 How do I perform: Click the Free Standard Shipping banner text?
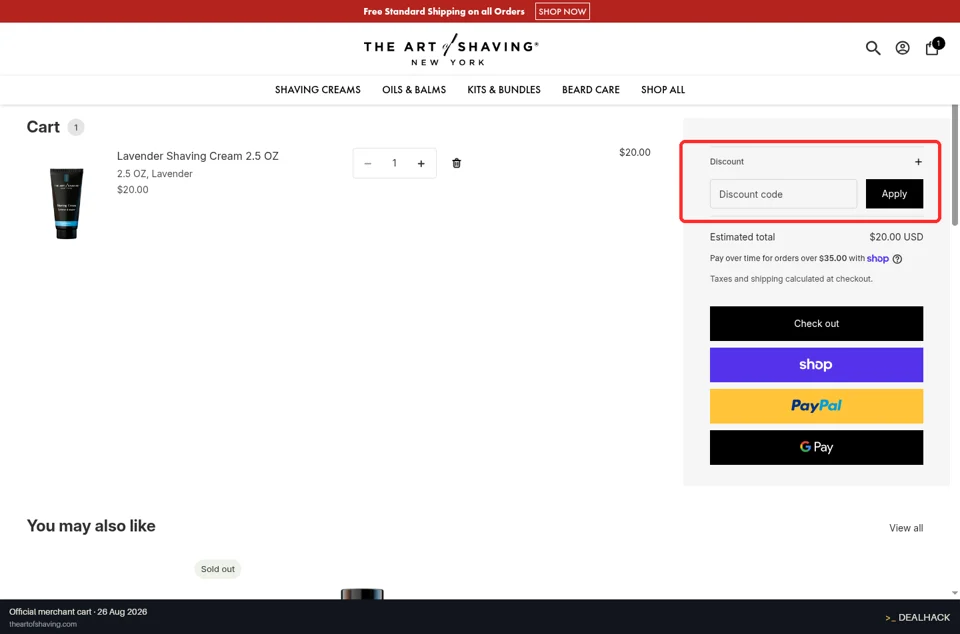tap(444, 12)
